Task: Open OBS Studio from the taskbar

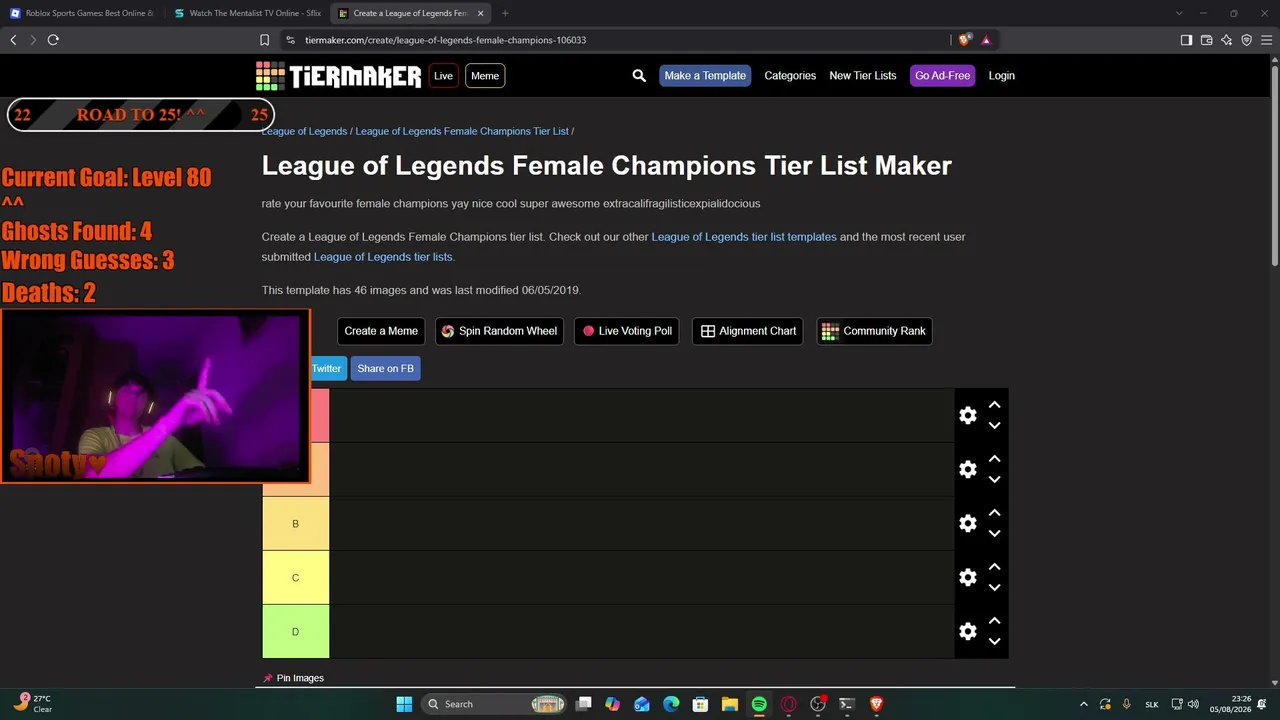Action: (818, 704)
